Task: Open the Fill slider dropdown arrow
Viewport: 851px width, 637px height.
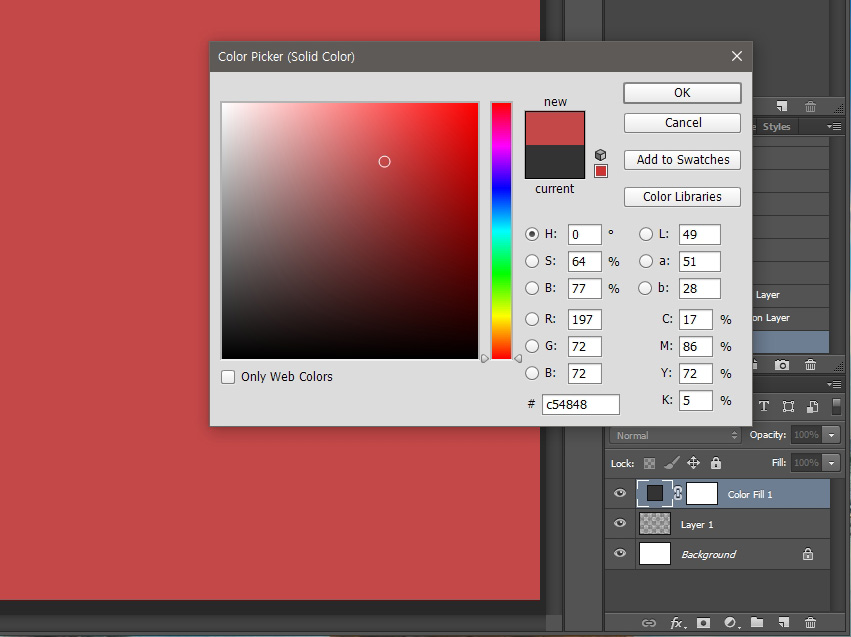Action: click(x=831, y=463)
